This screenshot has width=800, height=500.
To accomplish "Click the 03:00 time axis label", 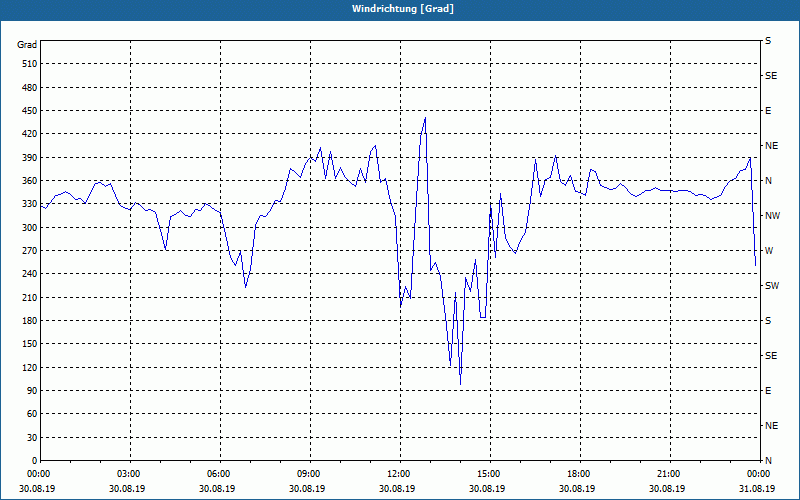I will [127, 474].
